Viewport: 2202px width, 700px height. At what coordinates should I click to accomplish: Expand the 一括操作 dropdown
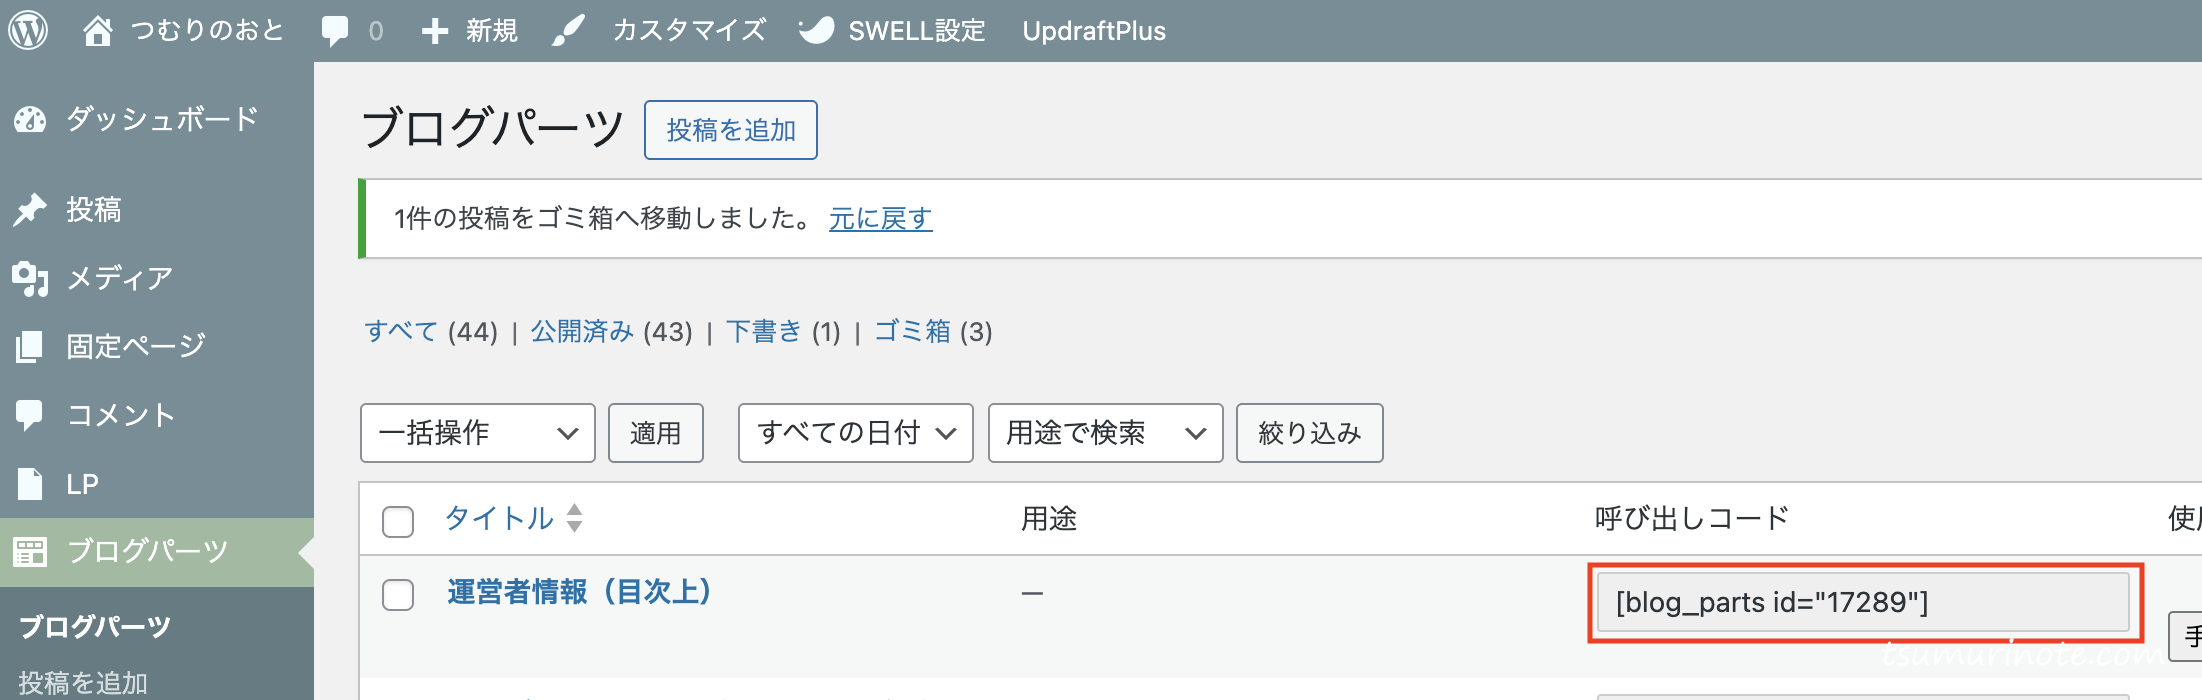[x=478, y=433]
